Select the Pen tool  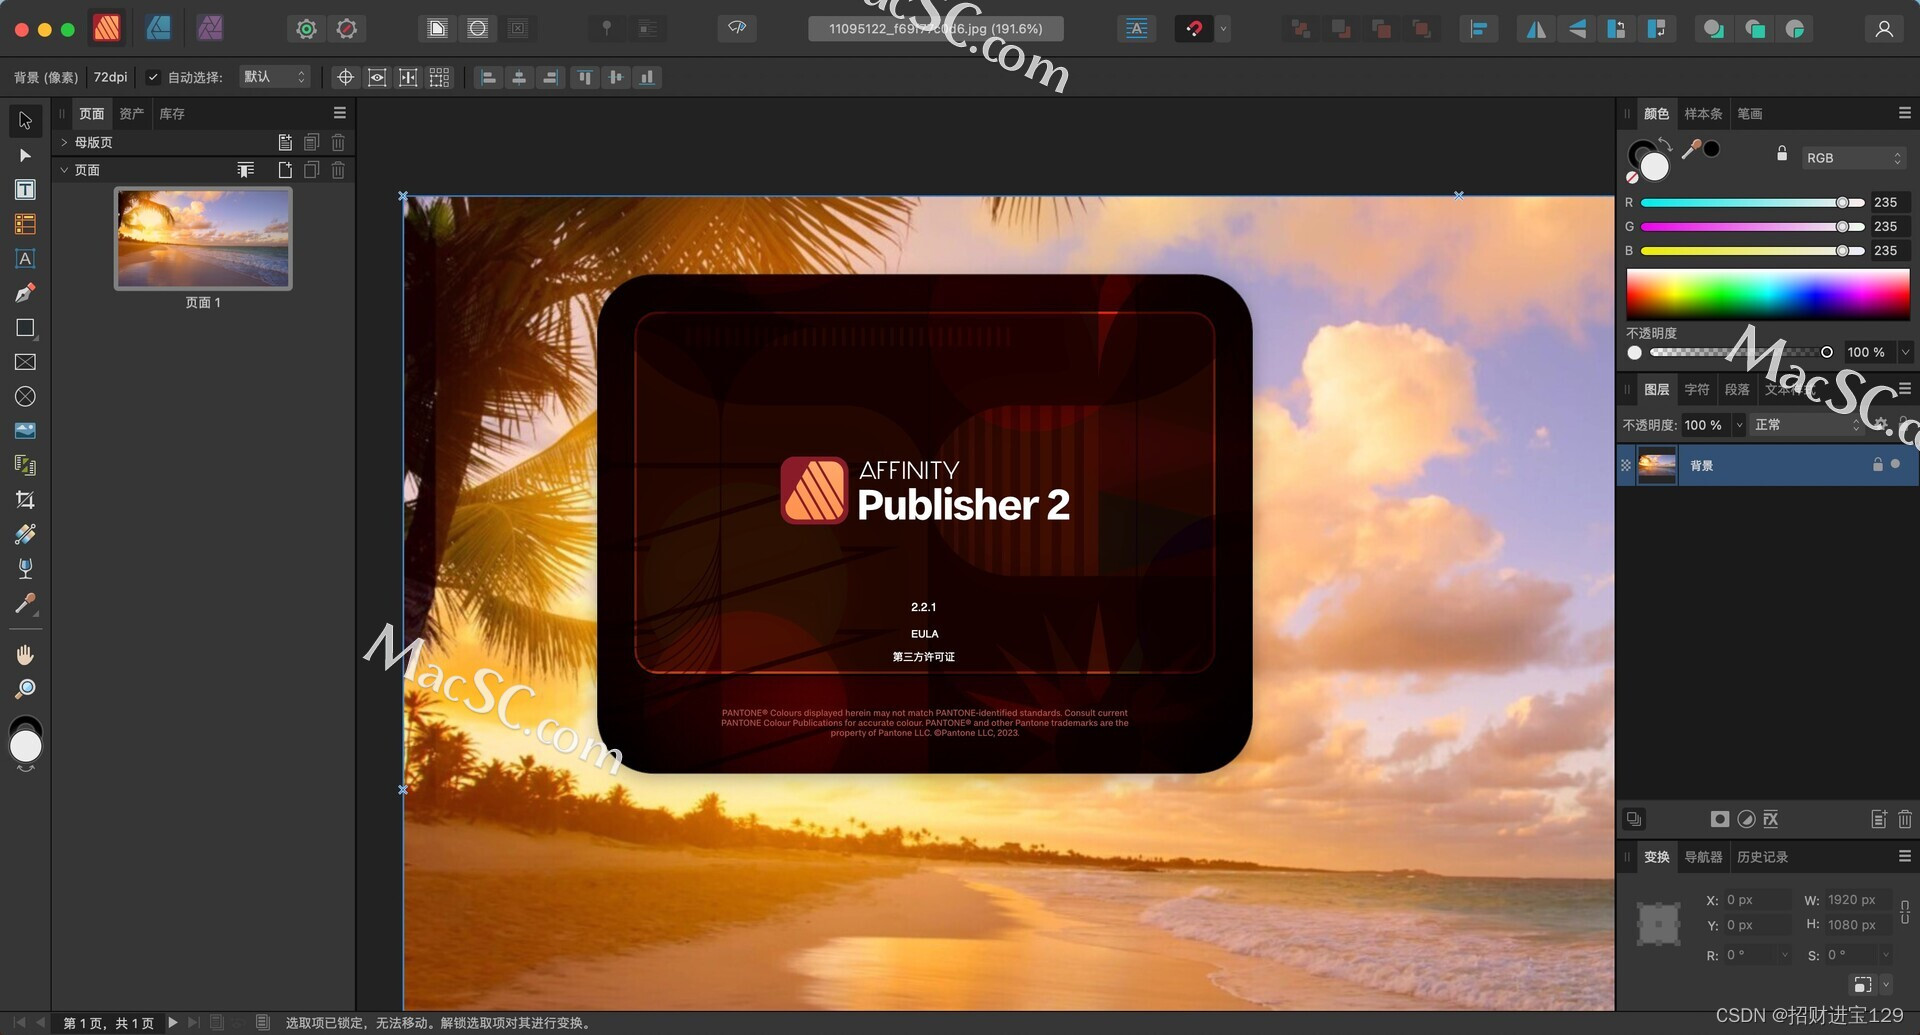pyautogui.click(x=25, y=293)
